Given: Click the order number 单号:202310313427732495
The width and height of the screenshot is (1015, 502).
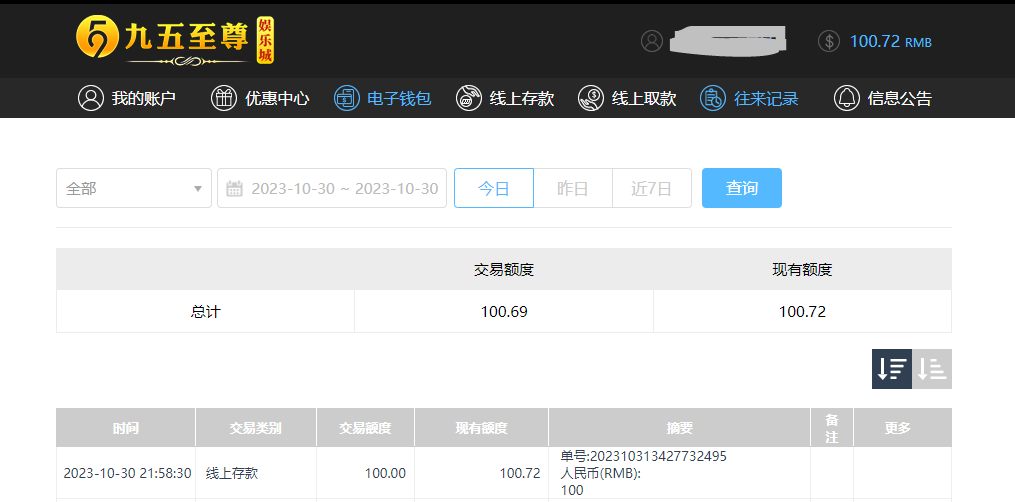Looking at the screenshot, I should point(643,457).
